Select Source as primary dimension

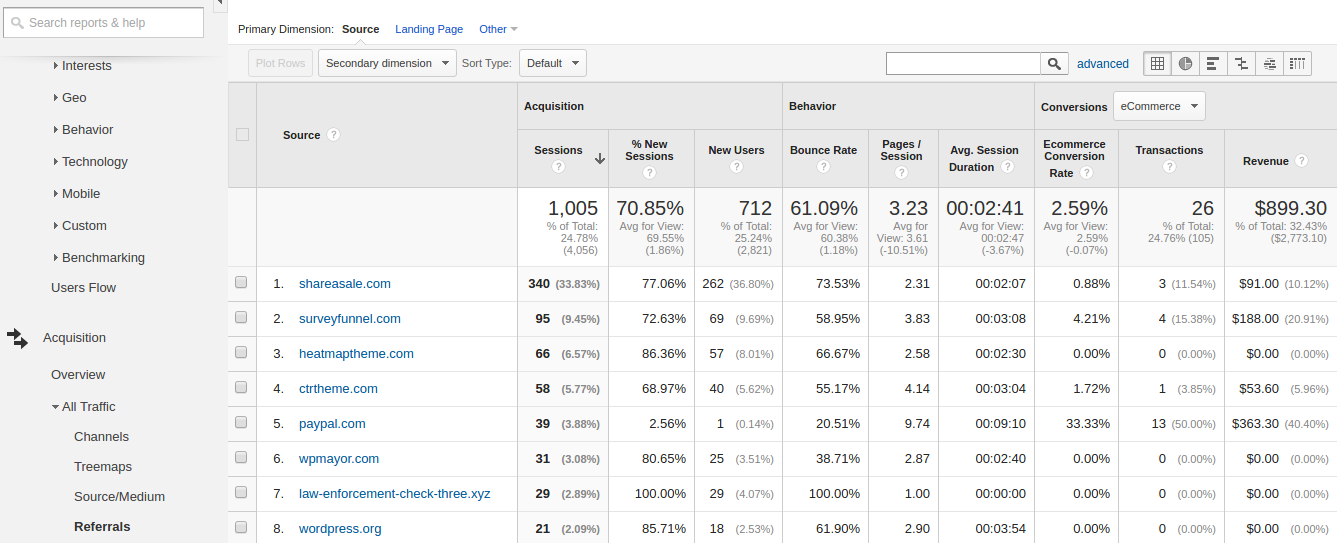(x=360, y=29)
